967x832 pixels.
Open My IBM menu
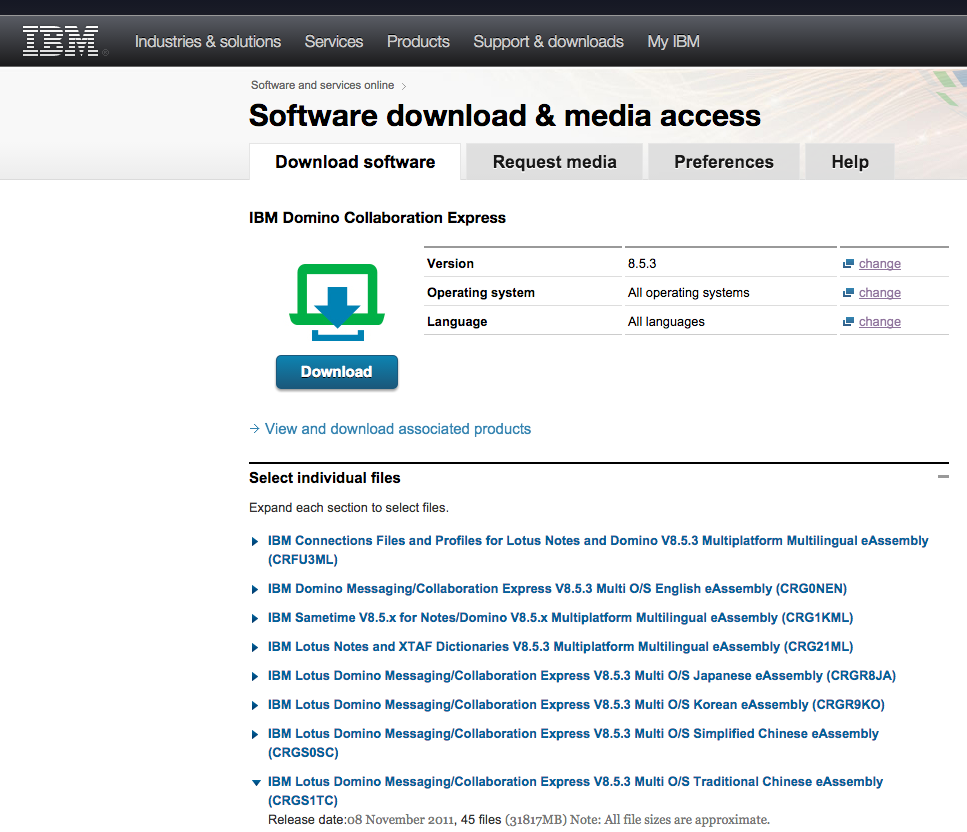(673, 41)
